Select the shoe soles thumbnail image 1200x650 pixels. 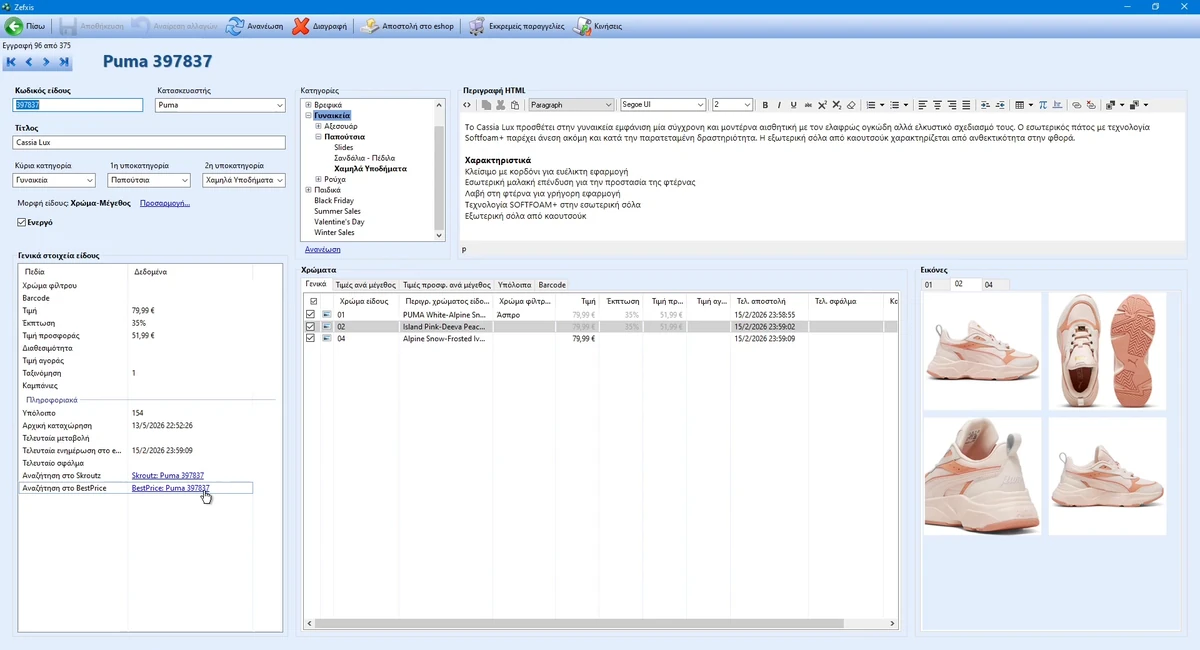(x=1107, y=351)
